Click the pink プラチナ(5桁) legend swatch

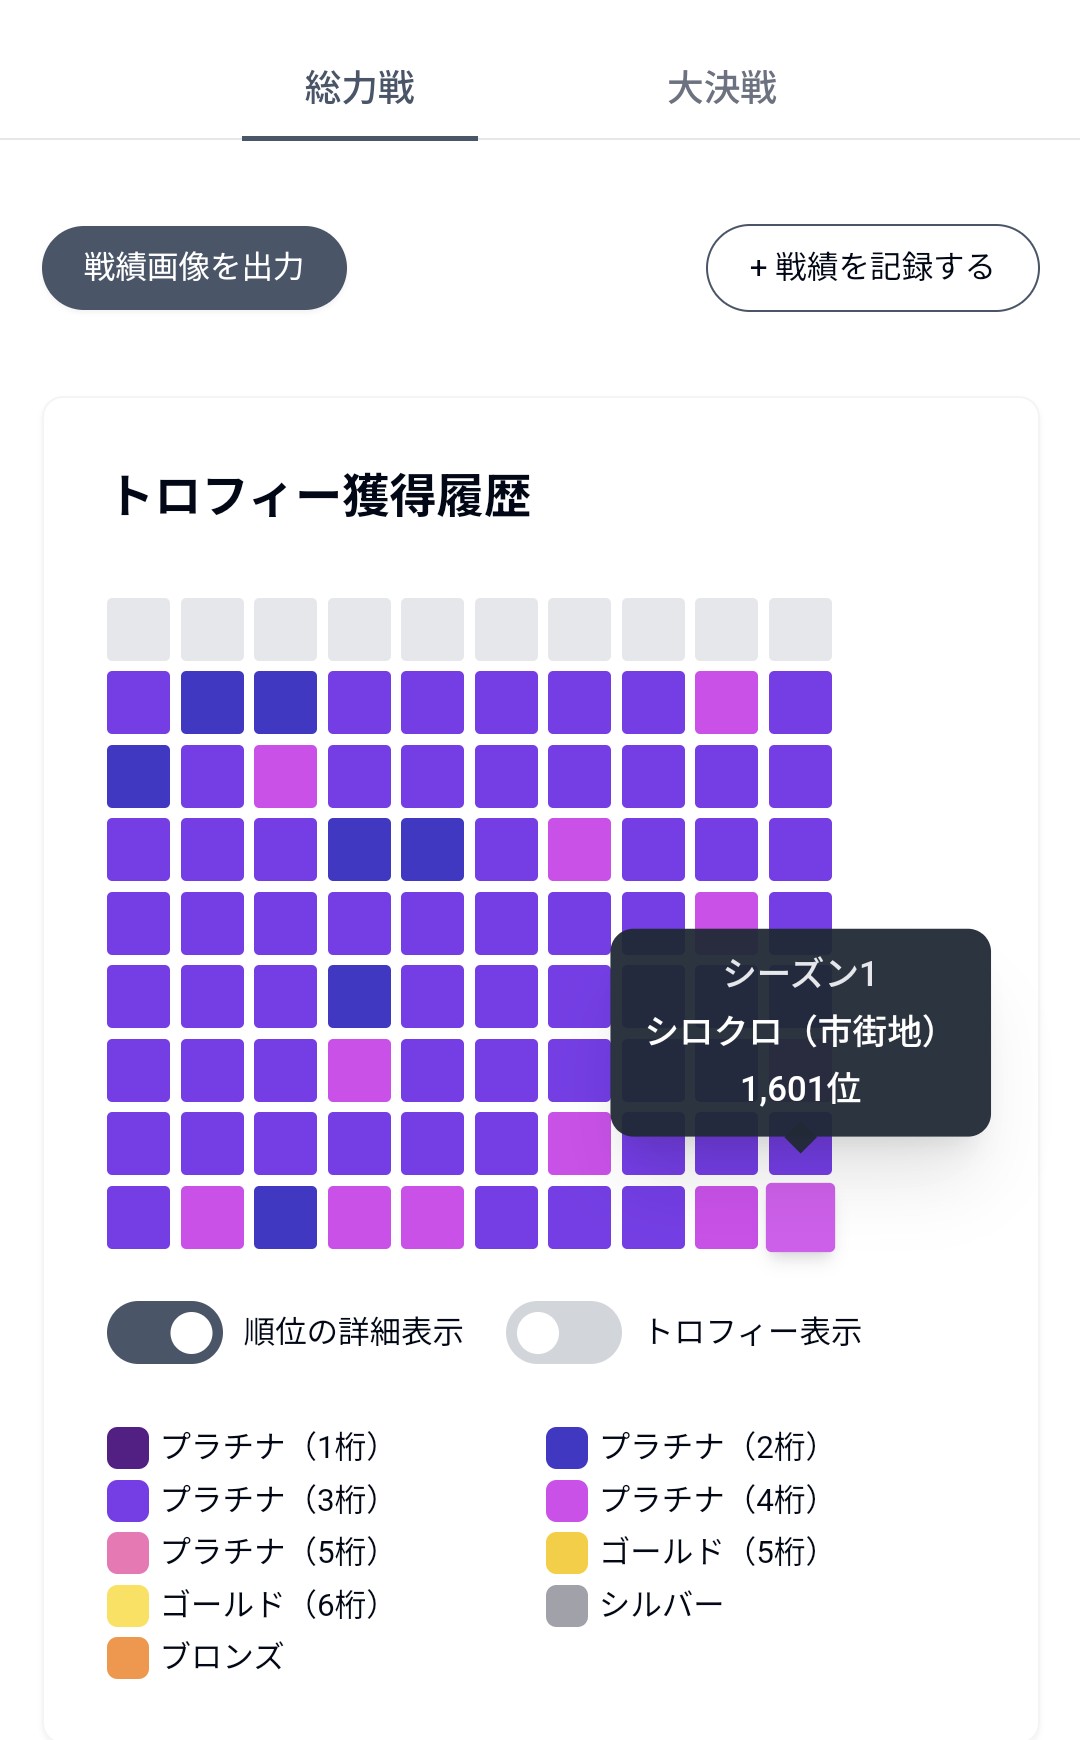pyautogui.click(x=128, y=1552)
